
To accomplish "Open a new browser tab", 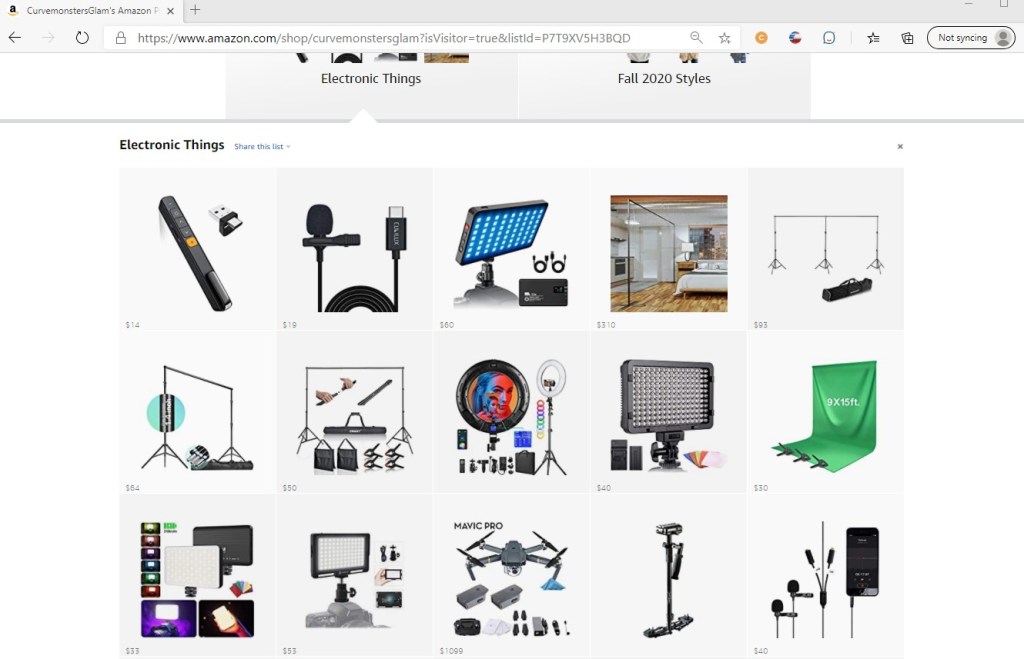I will 195,10.
